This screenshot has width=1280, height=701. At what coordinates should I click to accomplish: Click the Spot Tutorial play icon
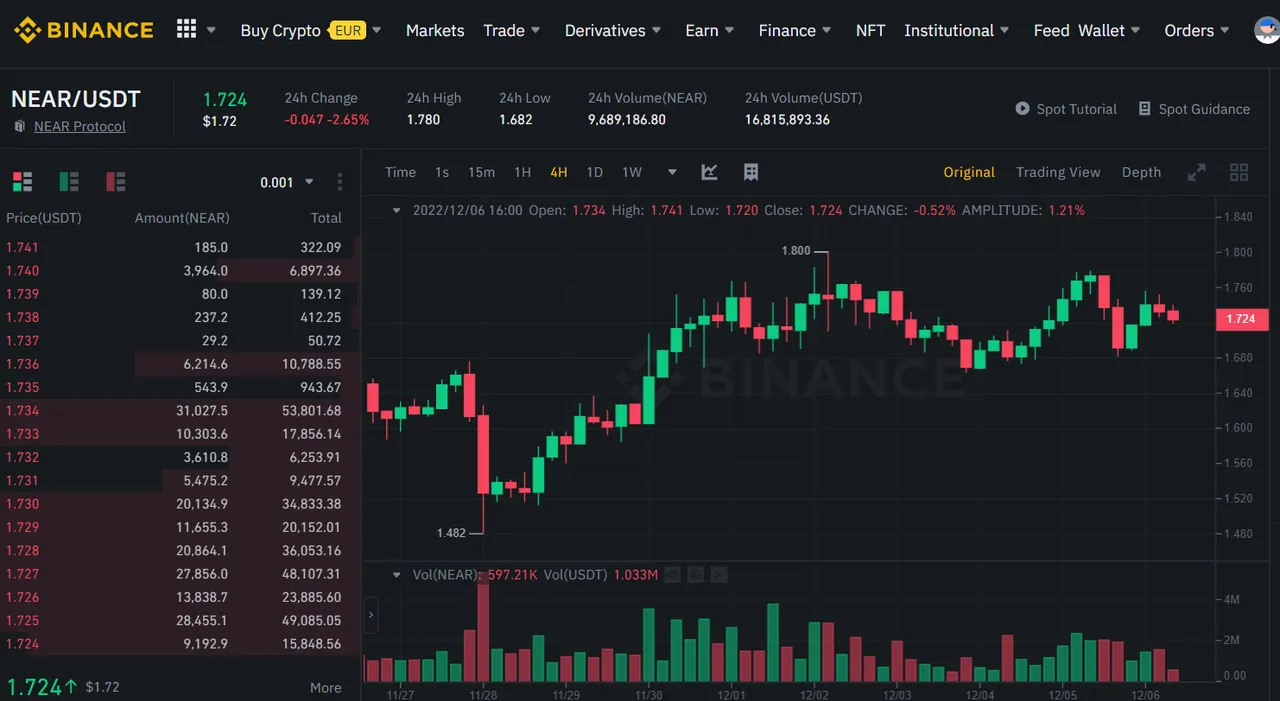coord(1022,109)
